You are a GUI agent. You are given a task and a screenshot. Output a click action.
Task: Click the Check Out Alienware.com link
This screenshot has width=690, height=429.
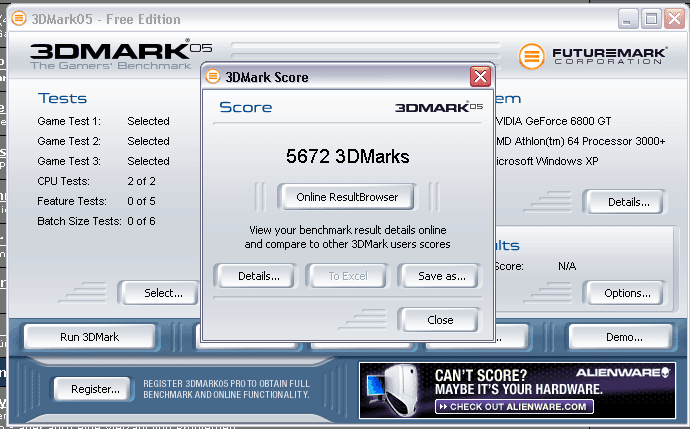tap(514, 407)
